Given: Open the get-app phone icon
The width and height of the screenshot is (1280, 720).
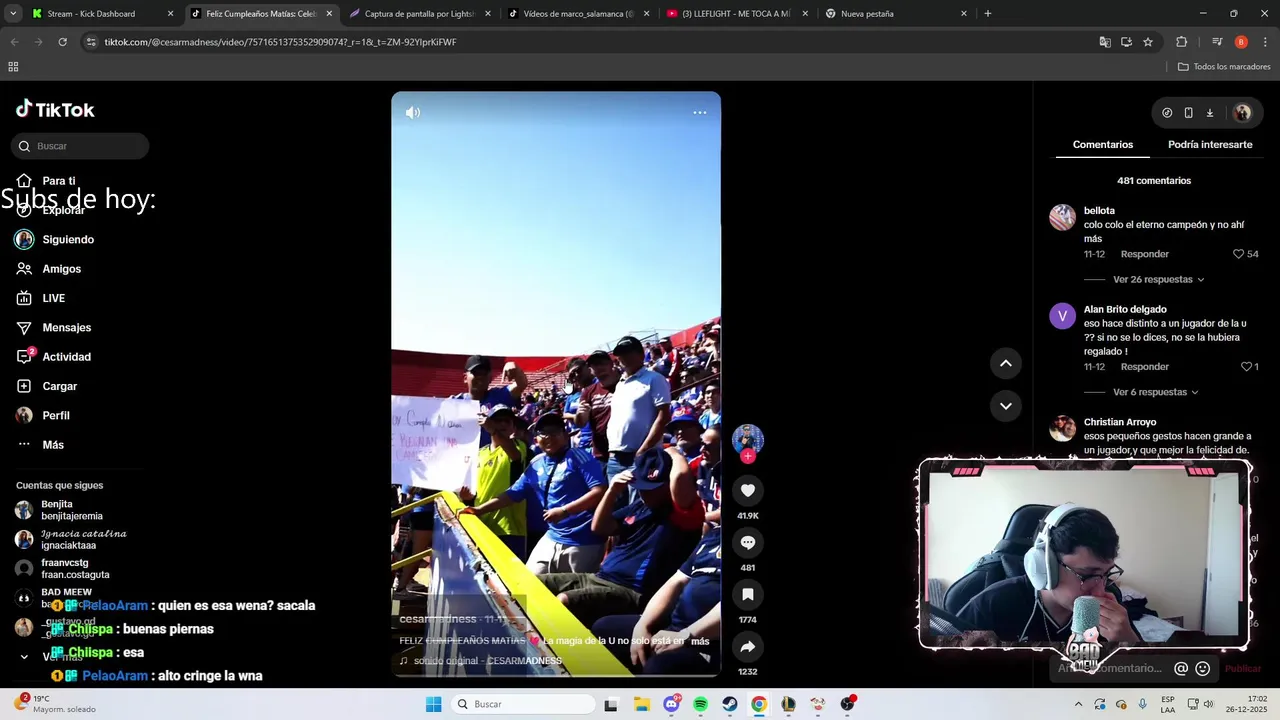Looking at the screenshot, I should pos(1188,113).
